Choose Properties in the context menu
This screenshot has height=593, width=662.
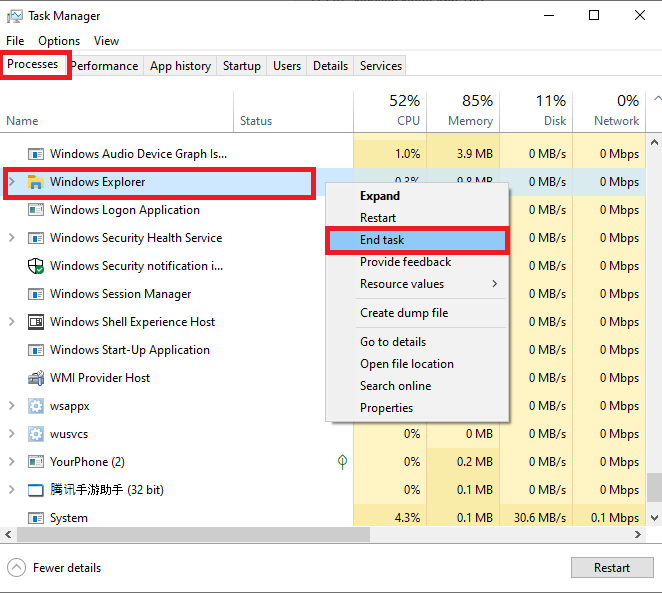click(x=417, y=408)
